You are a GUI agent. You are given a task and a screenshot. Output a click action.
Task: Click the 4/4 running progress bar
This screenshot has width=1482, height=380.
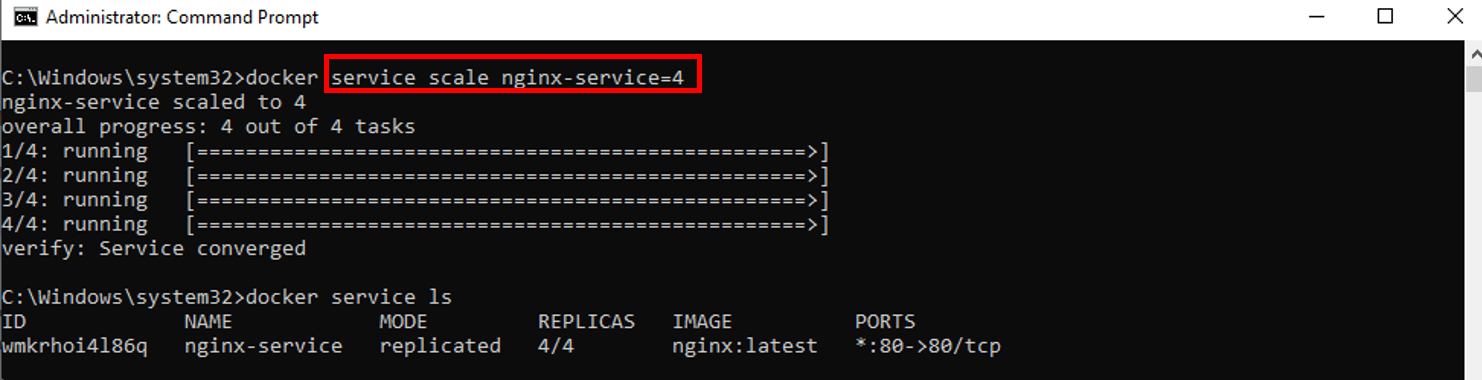508,224
